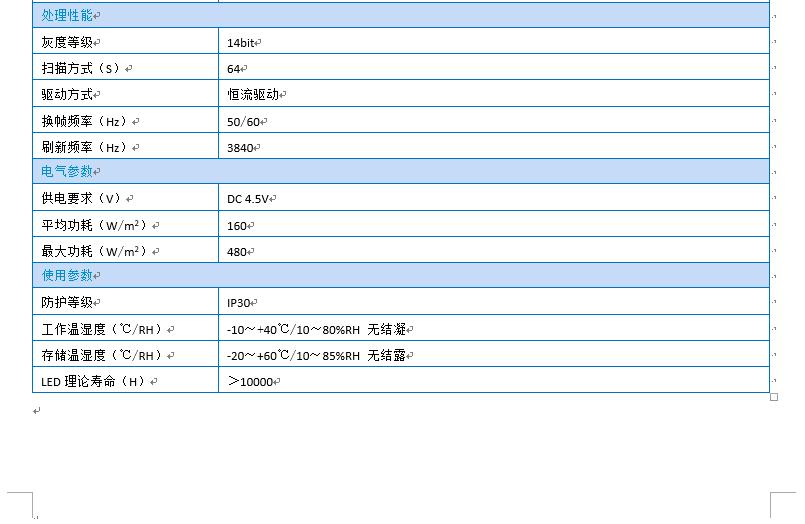Click the 14bit value cell

(x=241, y=43)
